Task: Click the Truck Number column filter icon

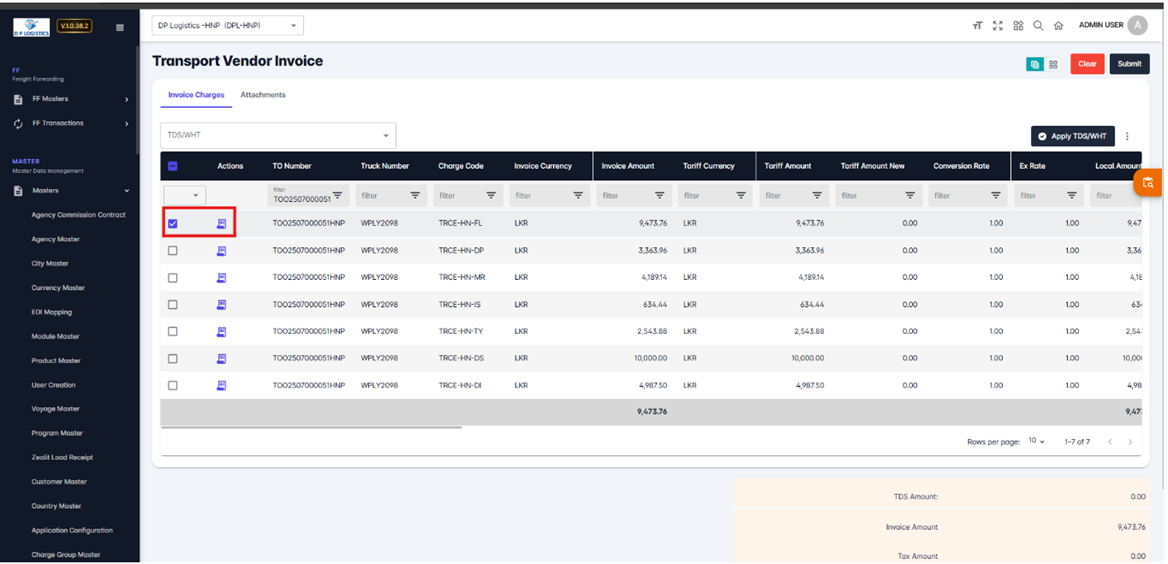Action: point(415,196)
